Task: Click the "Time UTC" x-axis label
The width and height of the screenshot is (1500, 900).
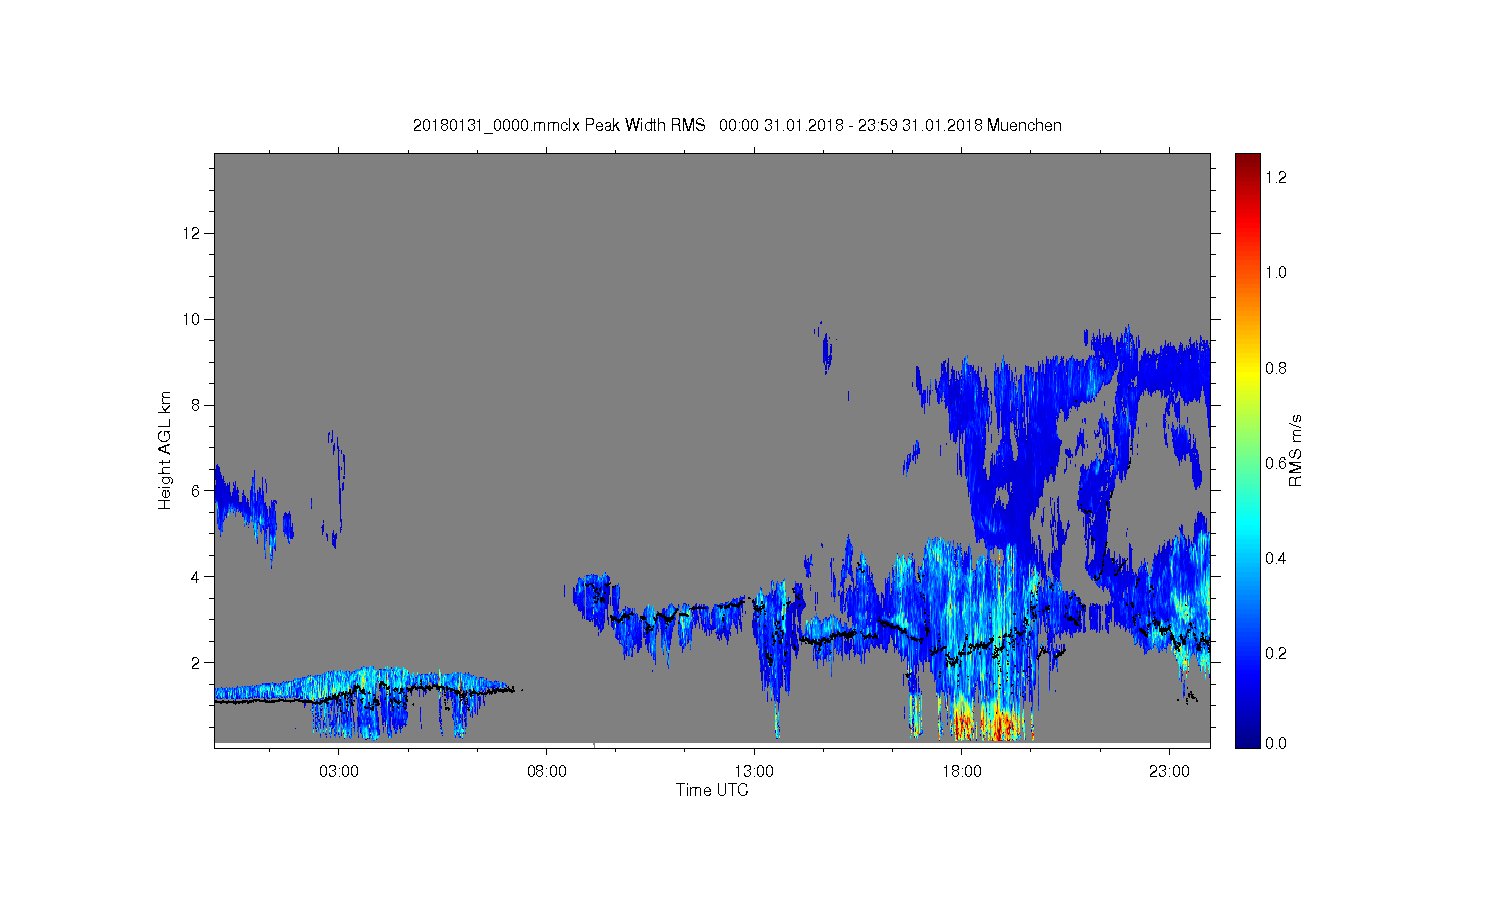Action: [x=712, y=790]
